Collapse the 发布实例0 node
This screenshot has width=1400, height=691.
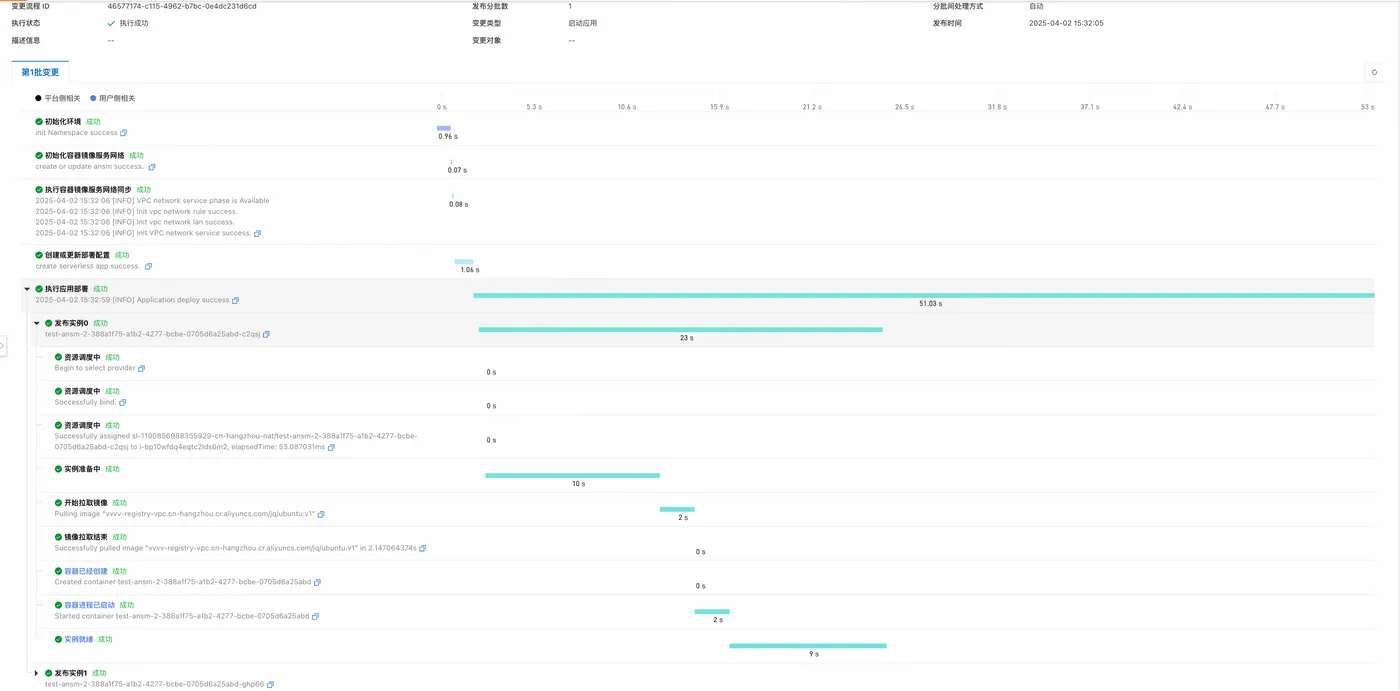37,323
